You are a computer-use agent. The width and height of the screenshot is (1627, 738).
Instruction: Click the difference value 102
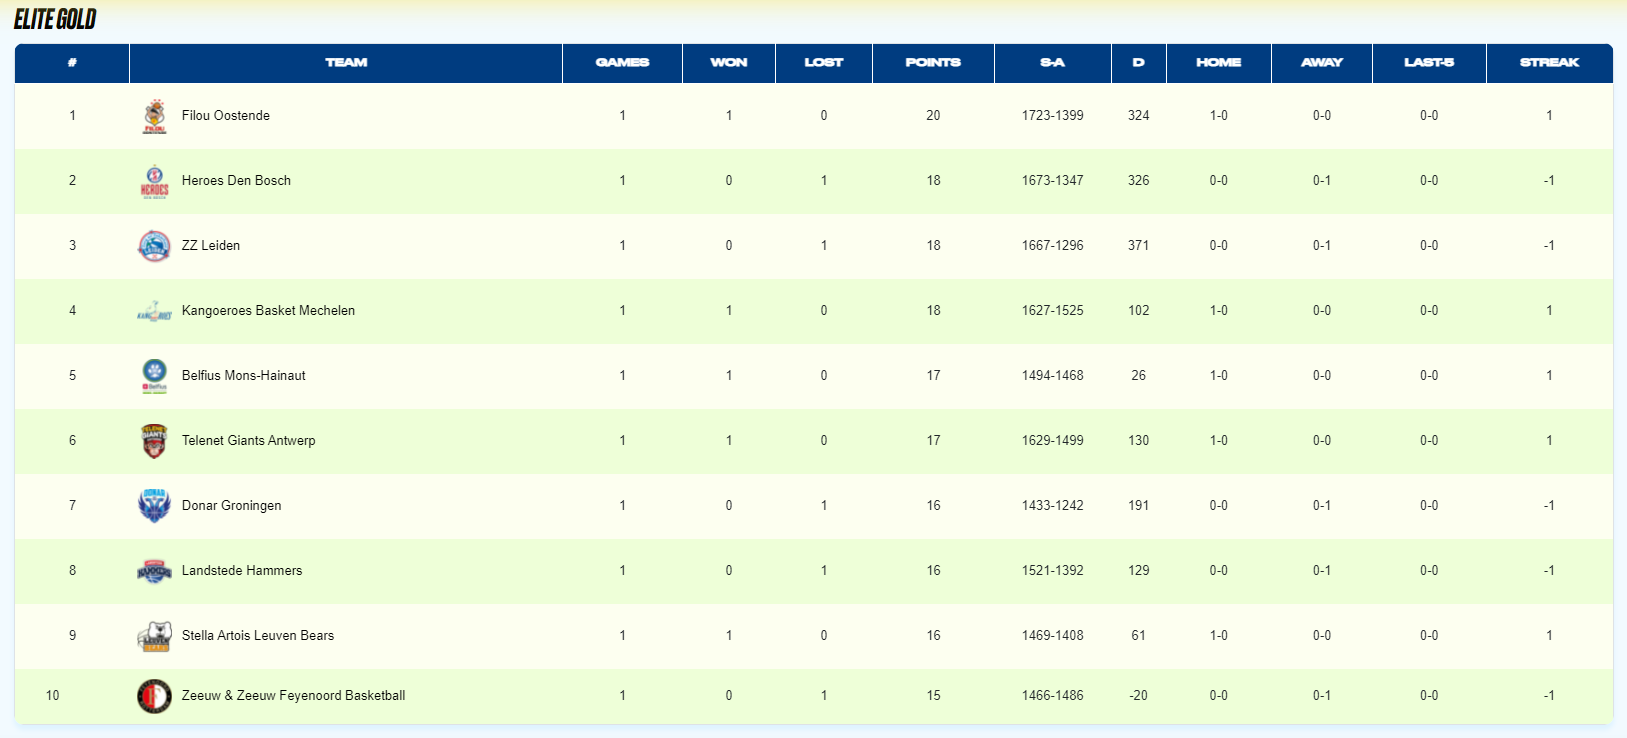click(x=1139, y=311)
